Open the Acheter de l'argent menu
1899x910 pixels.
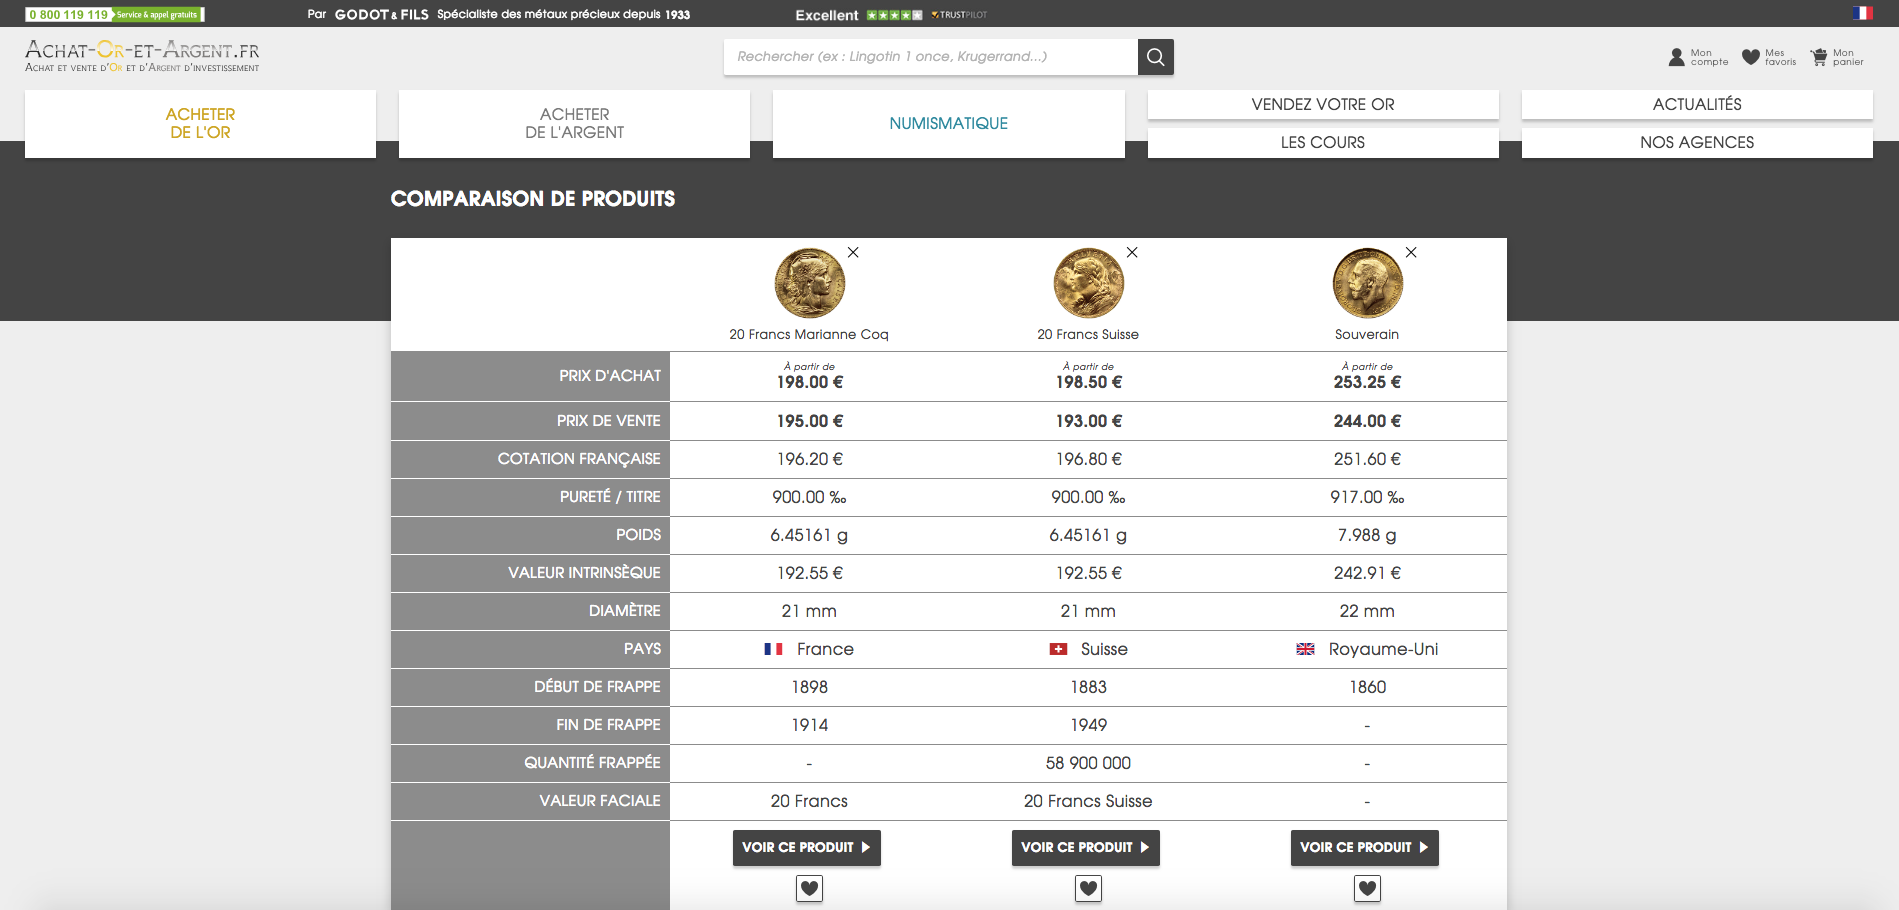tap(574, 124)
